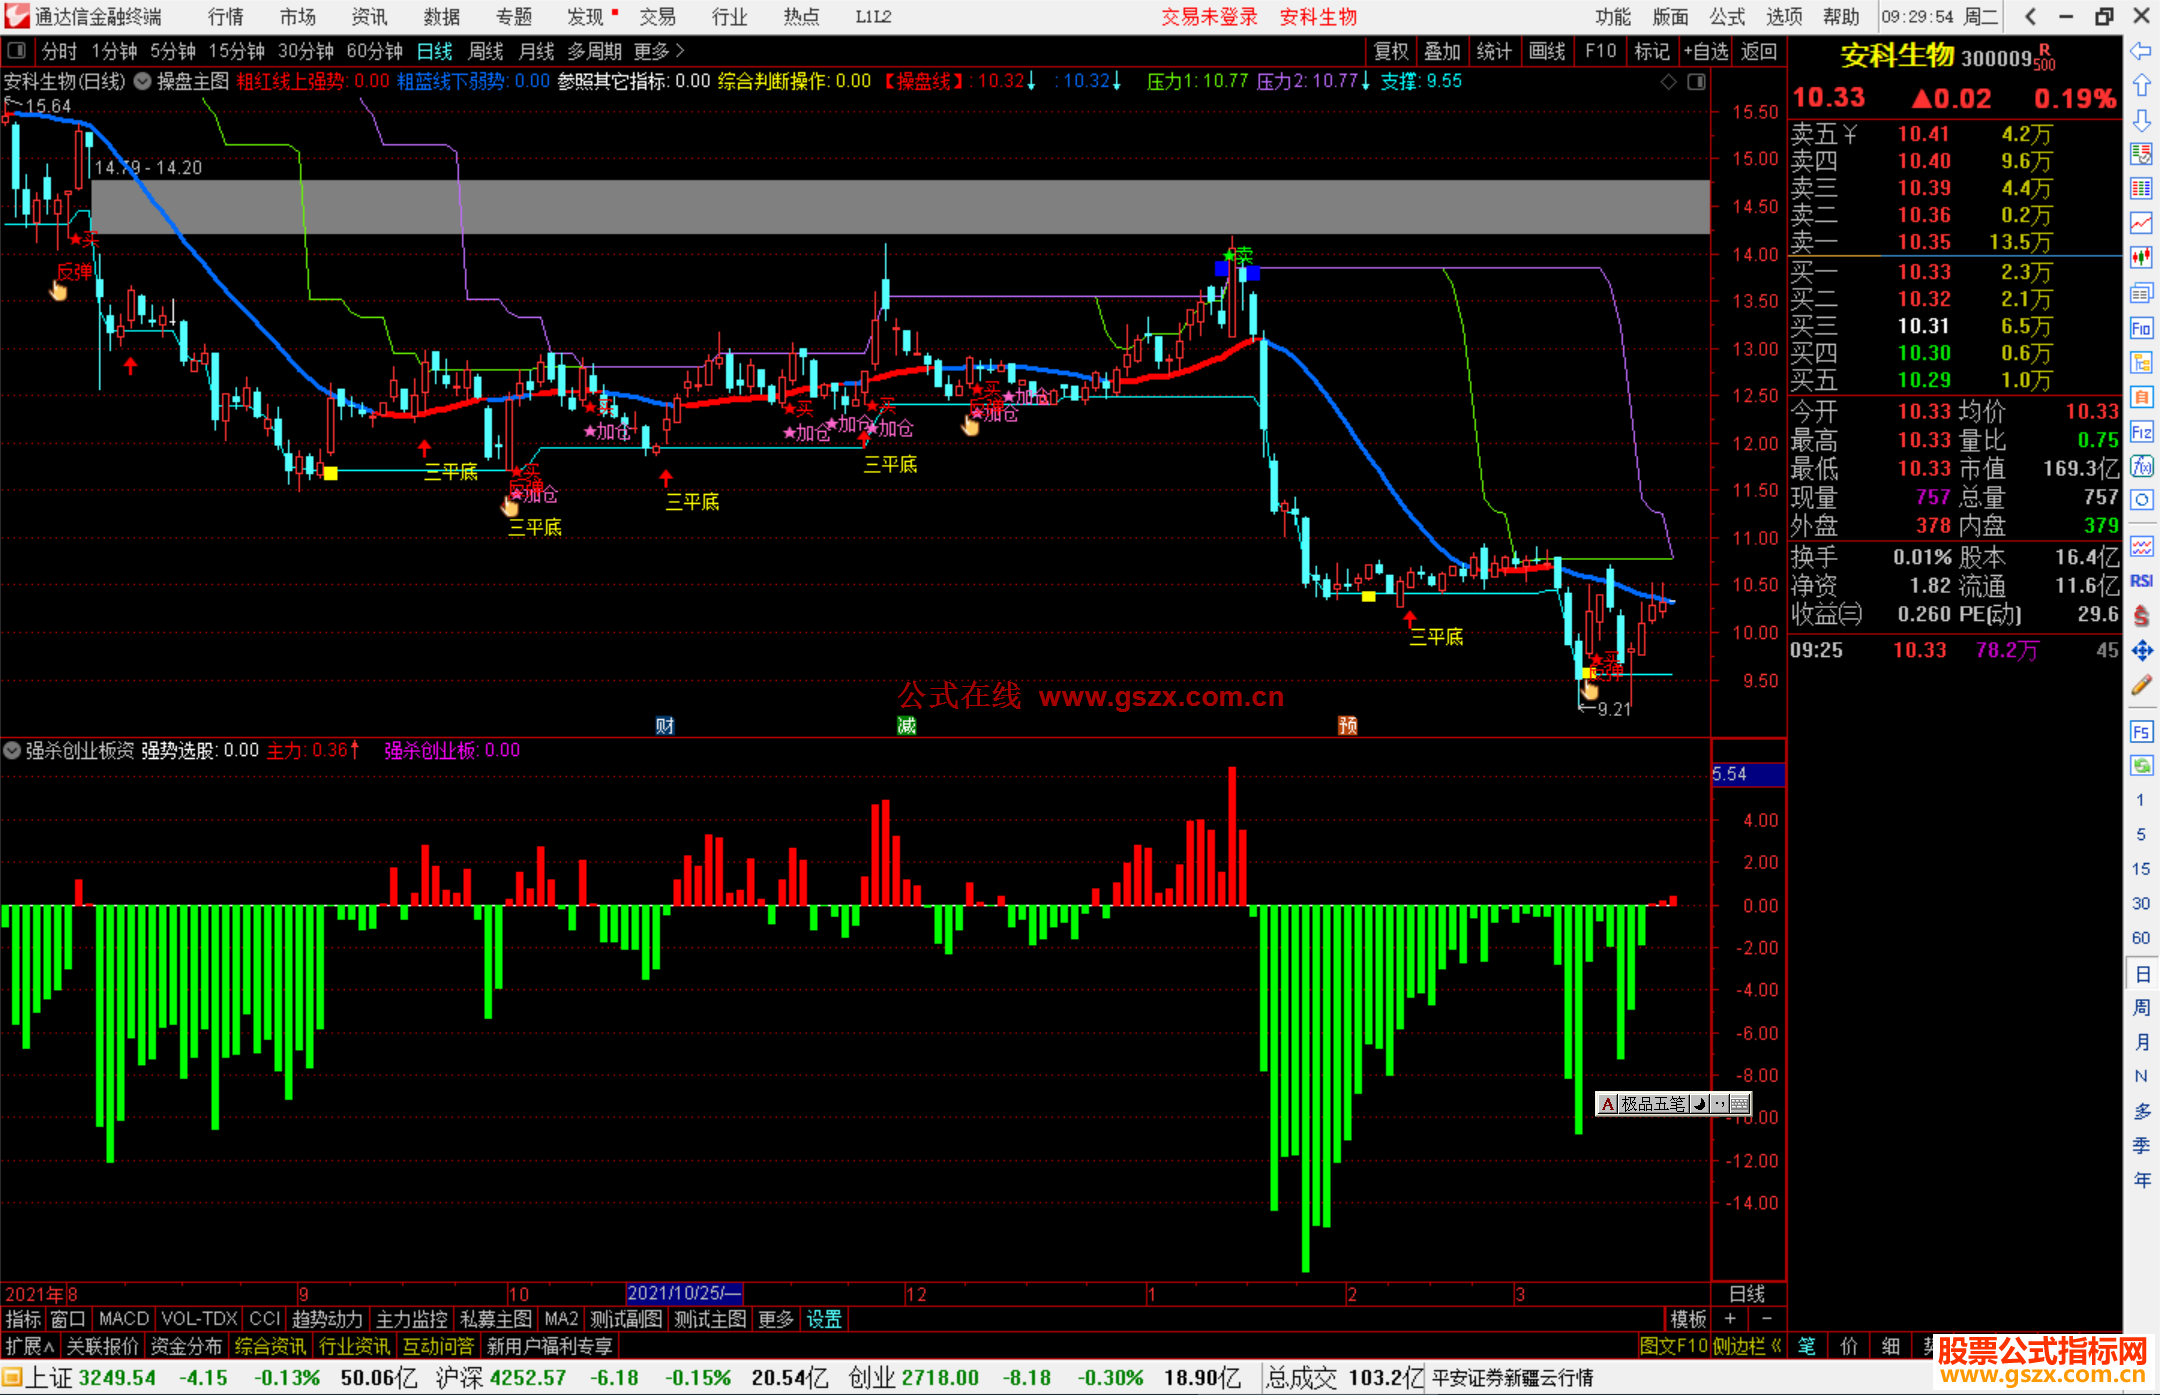The width and height of the screenshot is (2160, 1395).
Task: Click the 画线 button
Action: click(x=1547, y=51)
